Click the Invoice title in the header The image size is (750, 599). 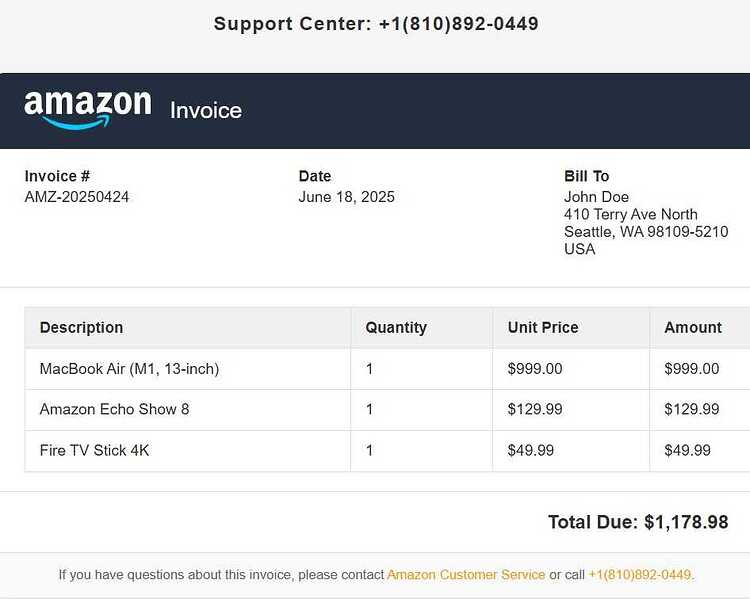pyautogui.click(x=206, y=111)
